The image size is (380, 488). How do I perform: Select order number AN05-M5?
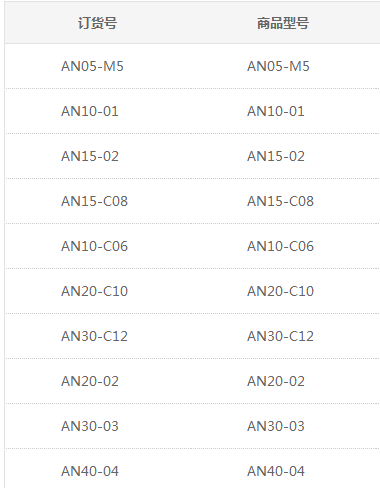(x=92, y=66)
